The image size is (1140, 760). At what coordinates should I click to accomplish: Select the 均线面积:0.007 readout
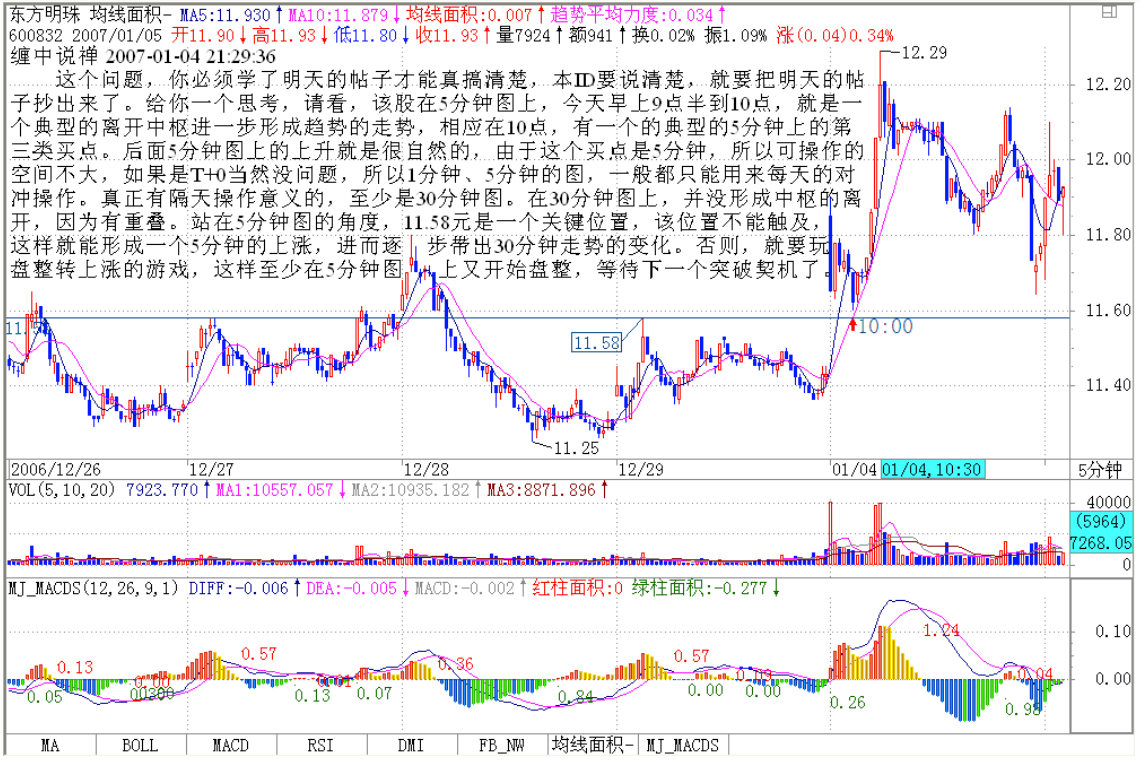[469, 15]
